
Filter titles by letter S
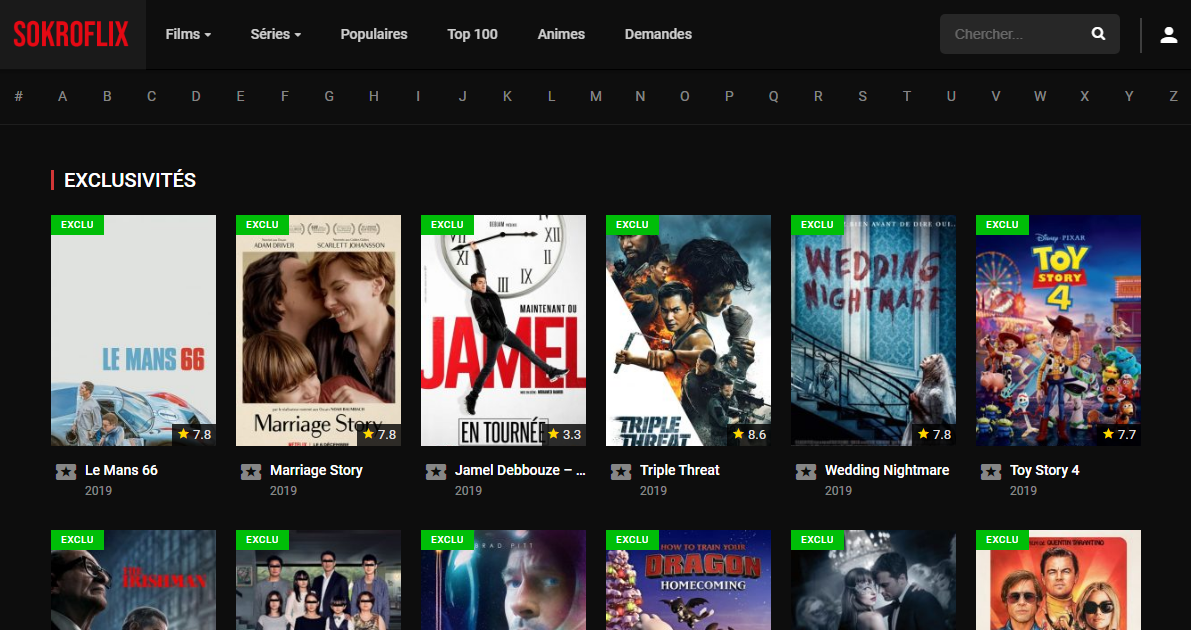(862, 97)
